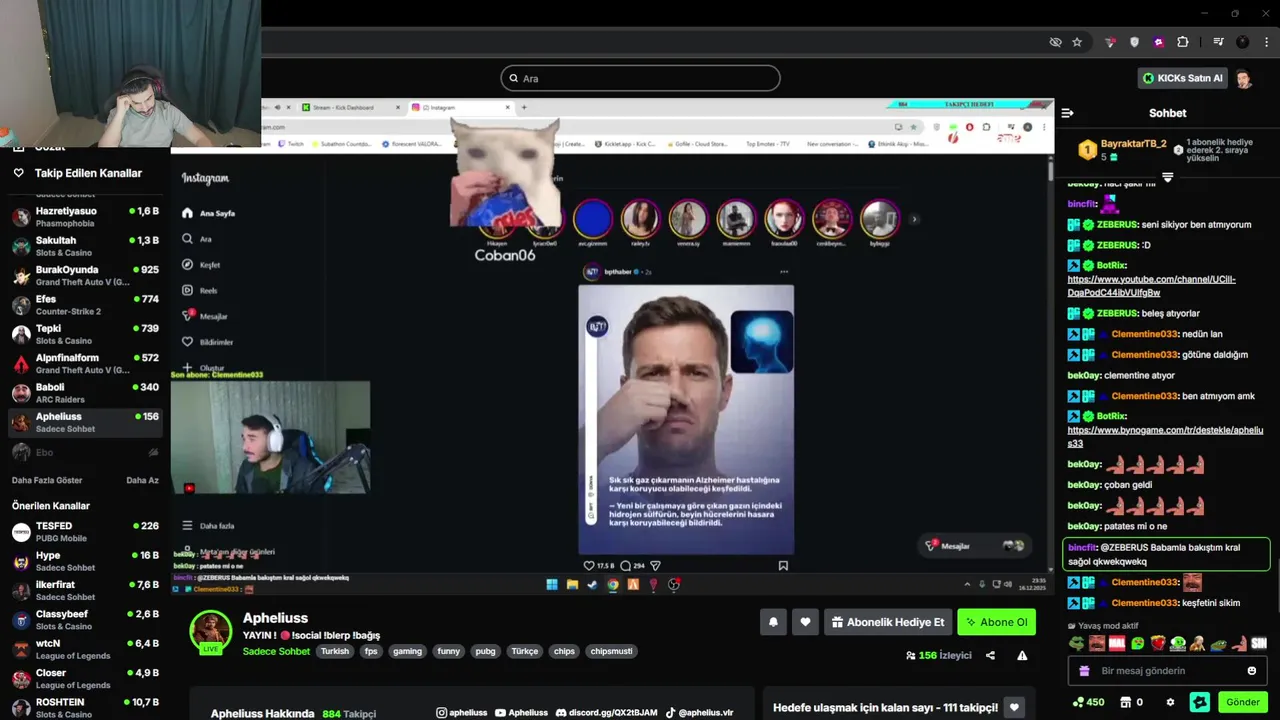Click the Apheliuss live avatar
1280x720 pixels.
tap(211, 632)
